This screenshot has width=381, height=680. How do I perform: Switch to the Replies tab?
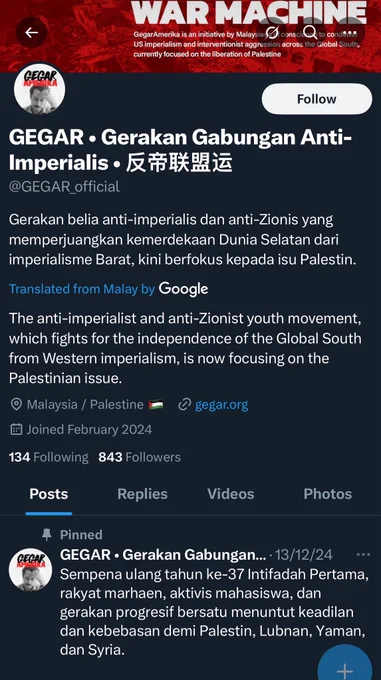pyautogui.click(x=142, y=494)
